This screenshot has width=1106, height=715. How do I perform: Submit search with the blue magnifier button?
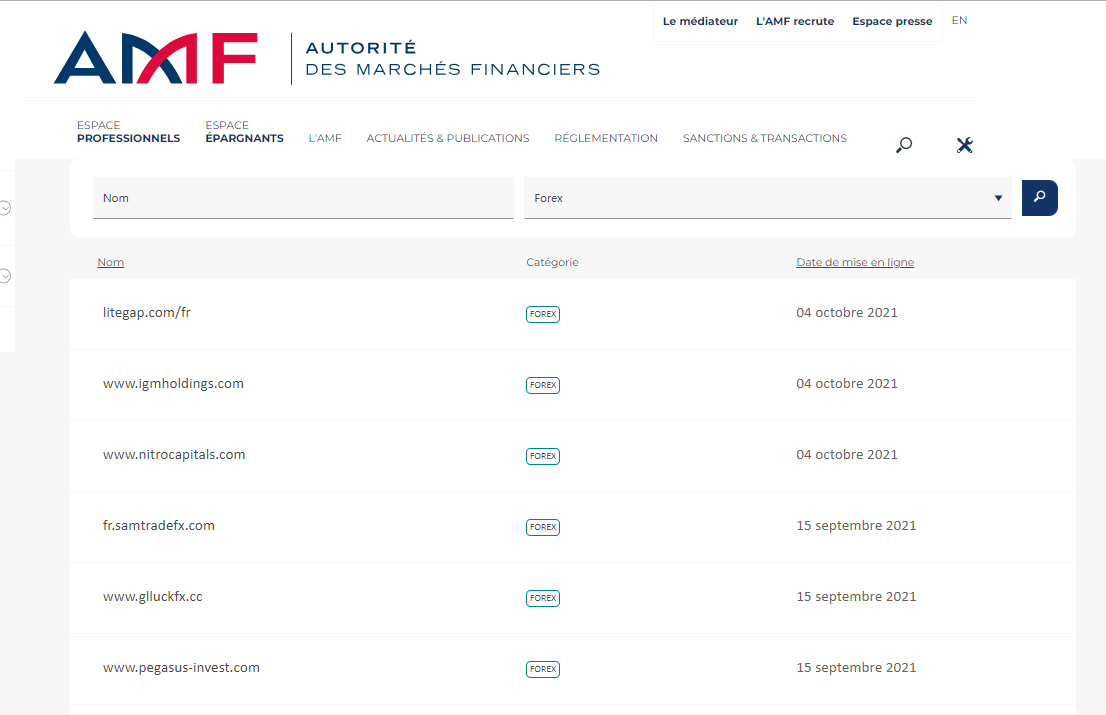tap(1039, 198)
